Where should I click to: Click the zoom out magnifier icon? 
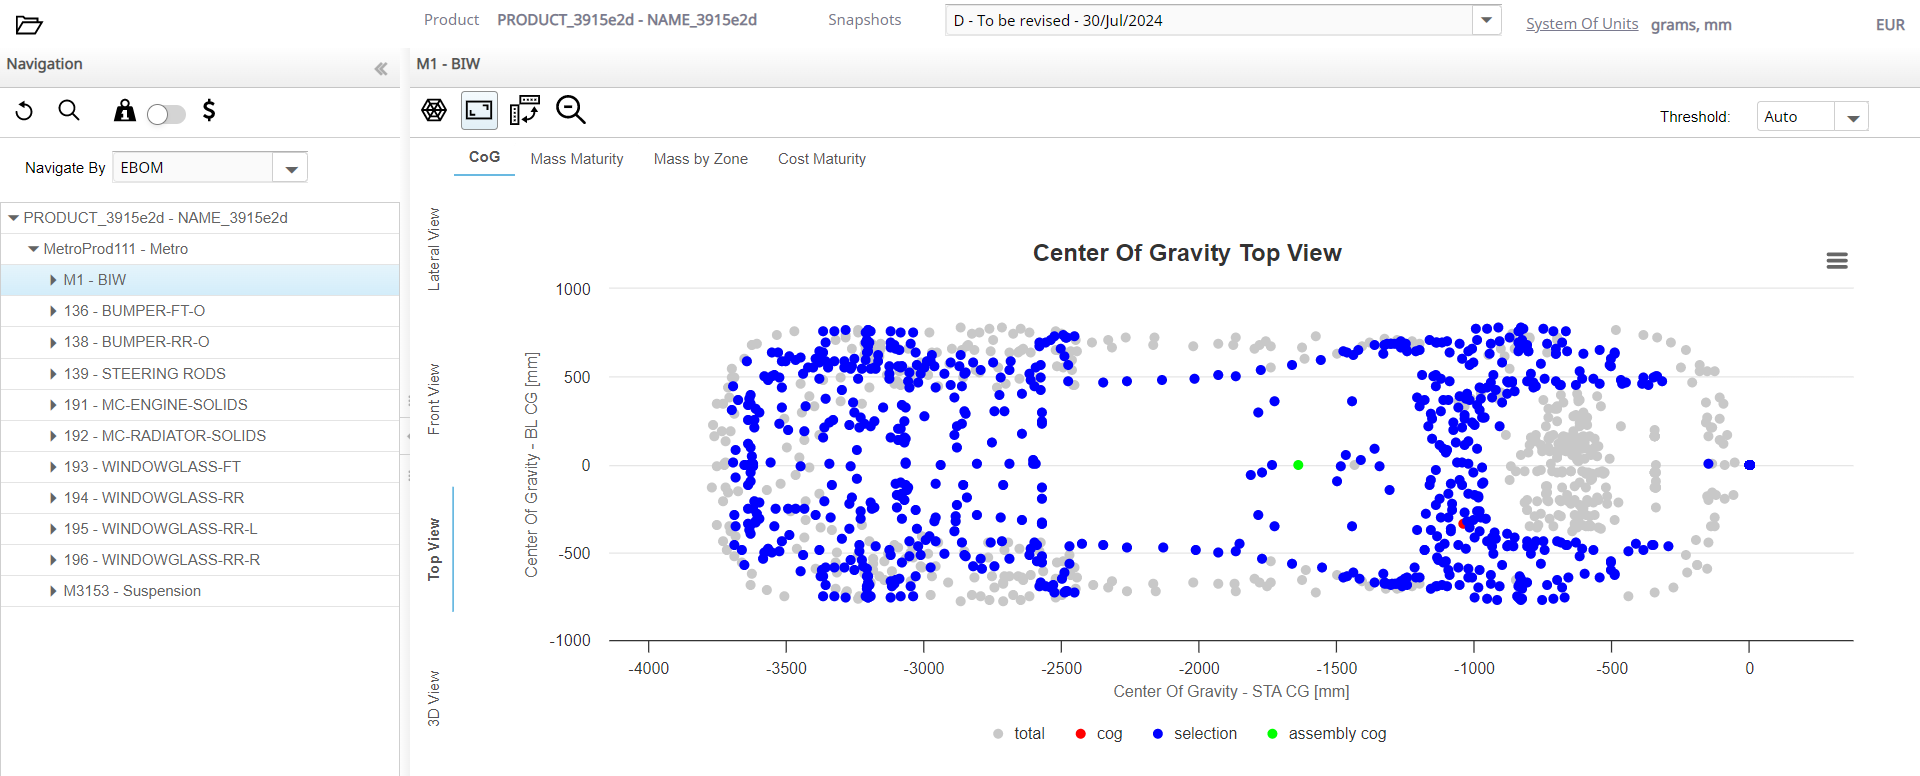pyautogui.click(x=570, y=110)
